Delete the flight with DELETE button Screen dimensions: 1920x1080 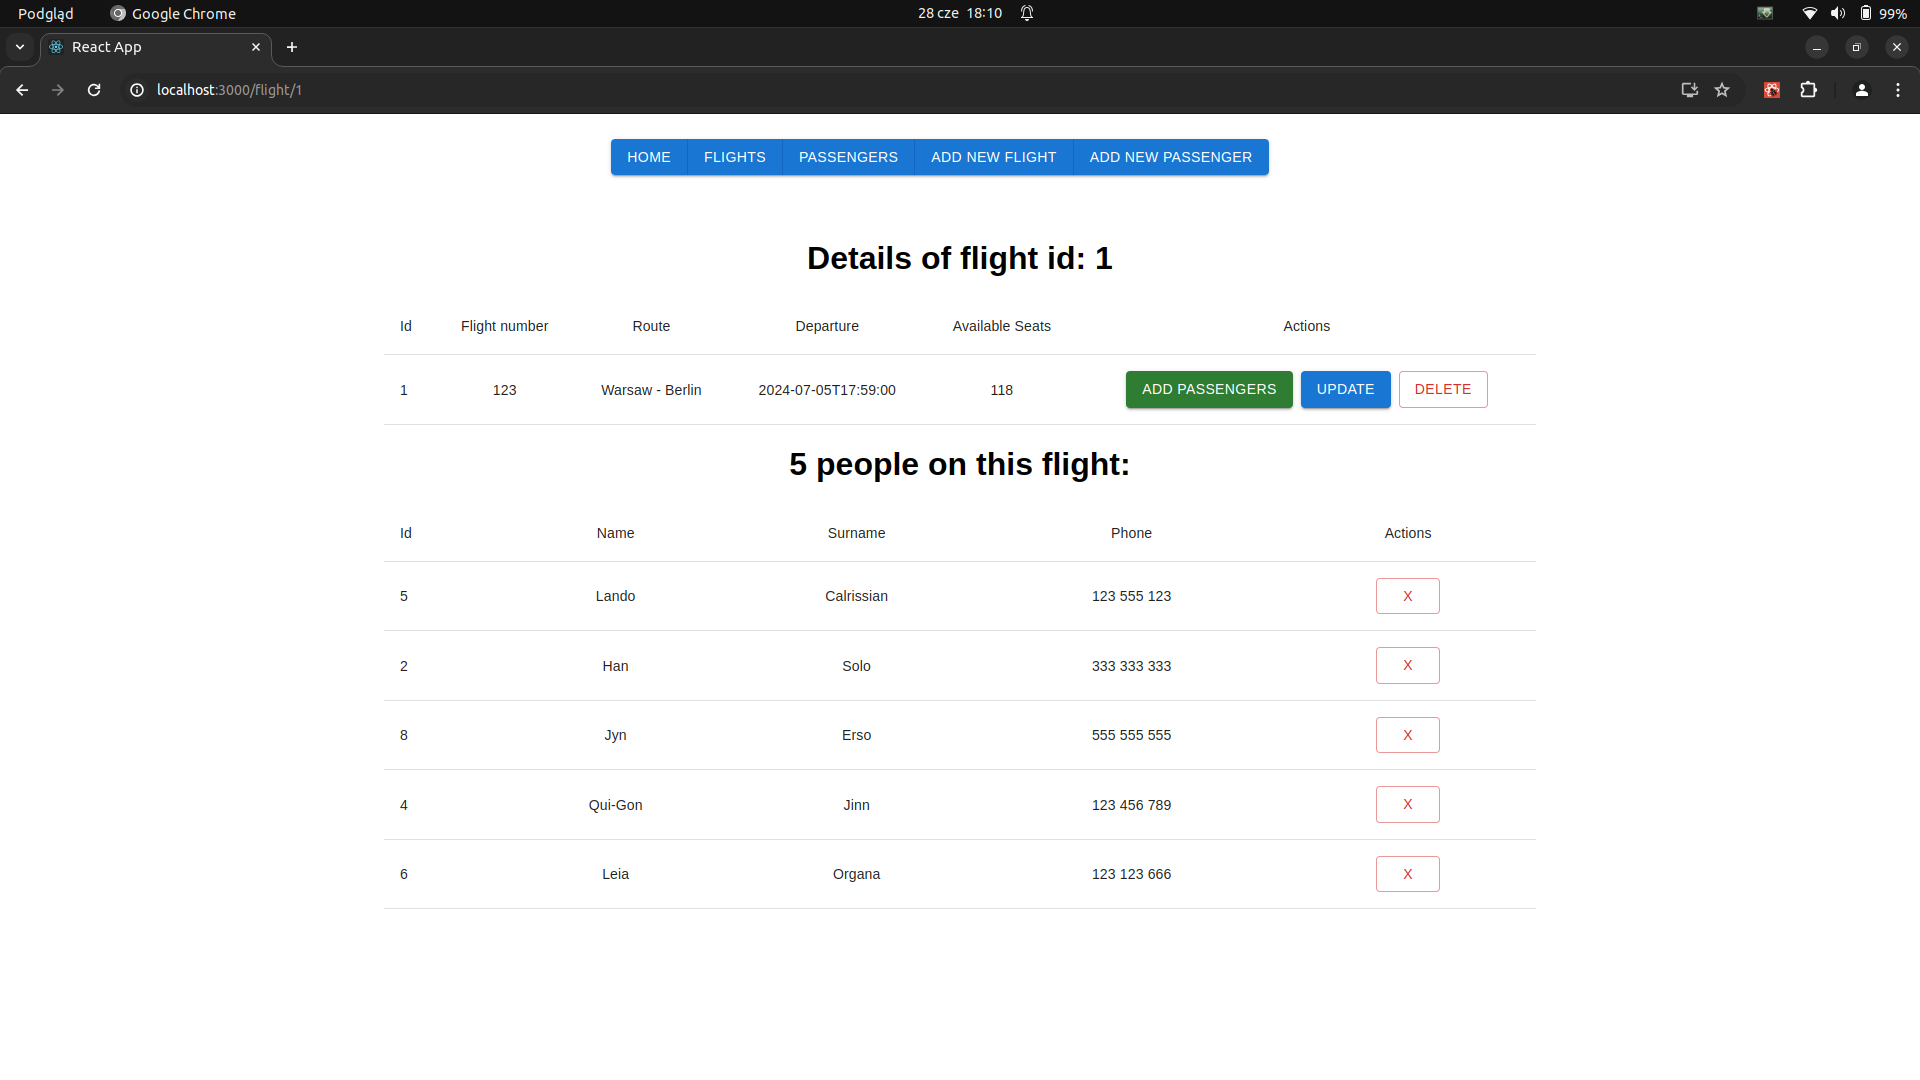click(x=1442, y=389)
